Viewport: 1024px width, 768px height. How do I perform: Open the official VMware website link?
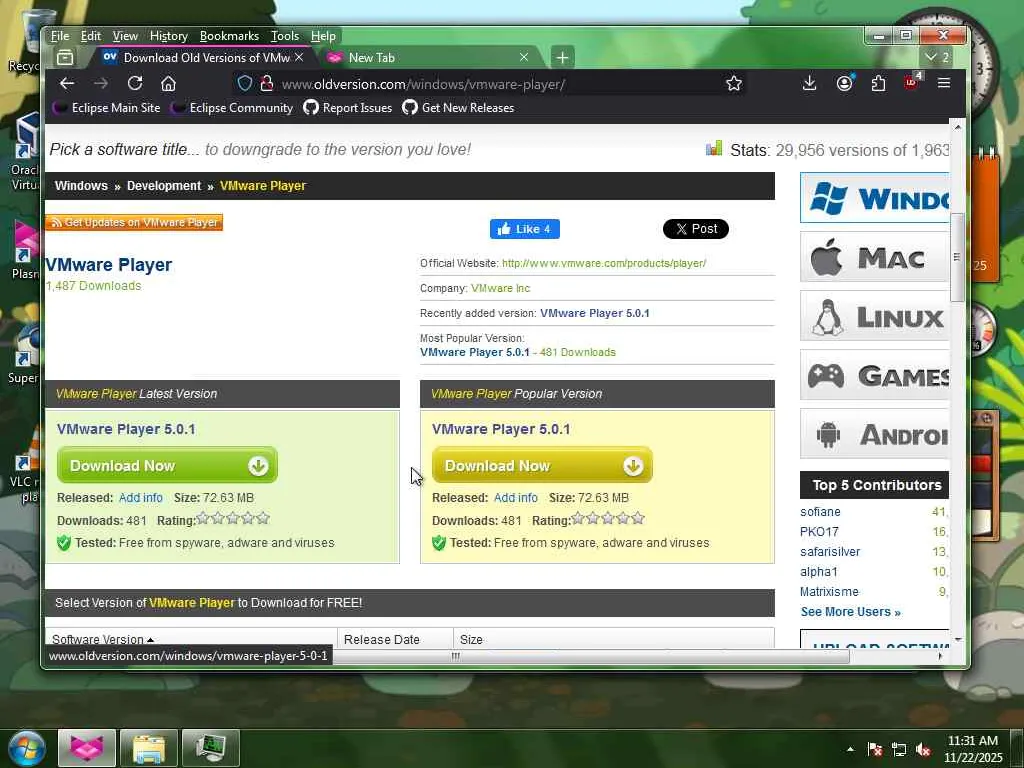(x=603, y=263)
